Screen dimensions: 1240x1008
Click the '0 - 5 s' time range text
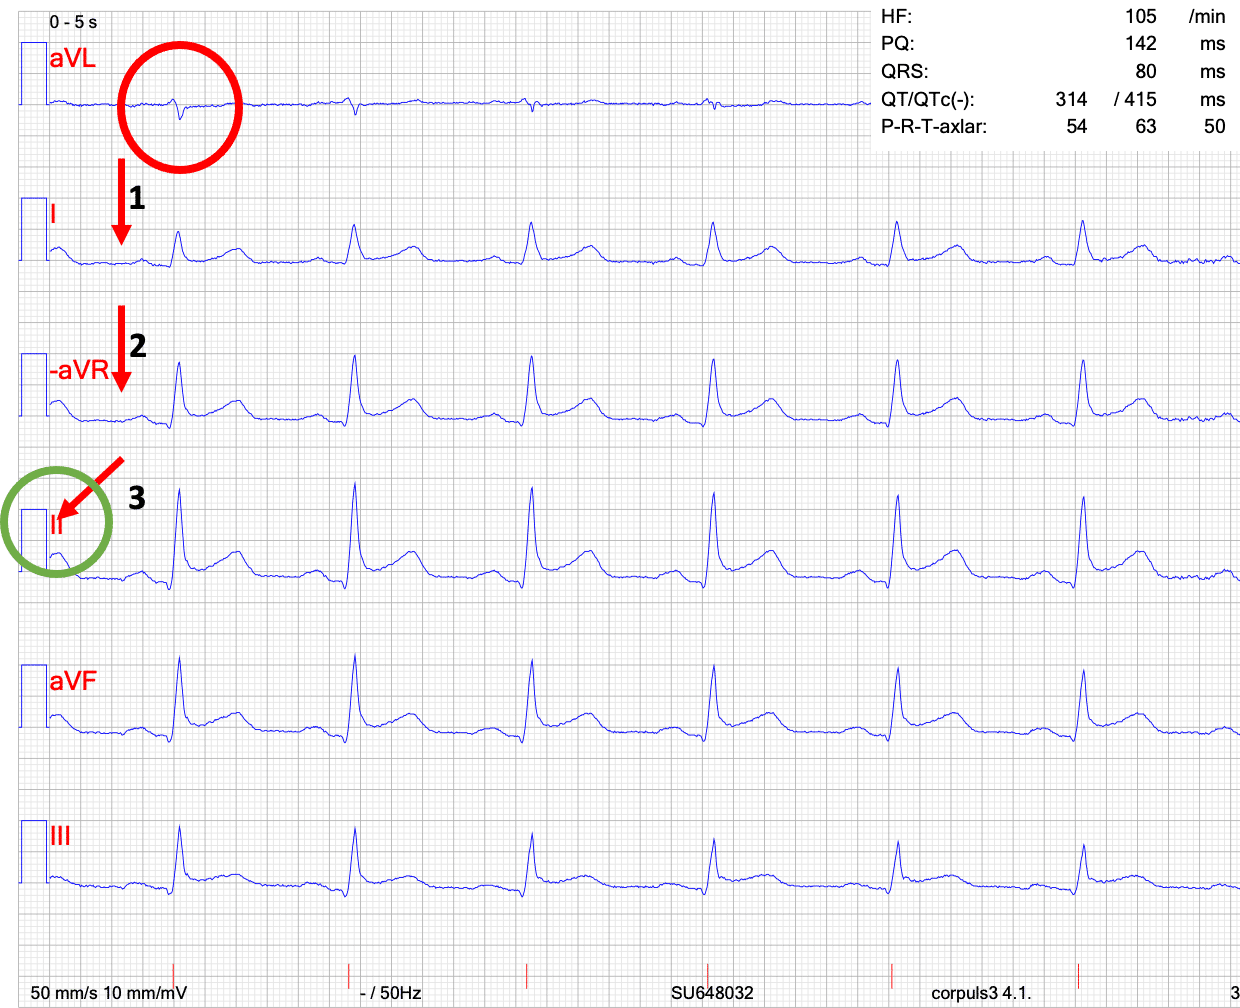click(73, 22)
